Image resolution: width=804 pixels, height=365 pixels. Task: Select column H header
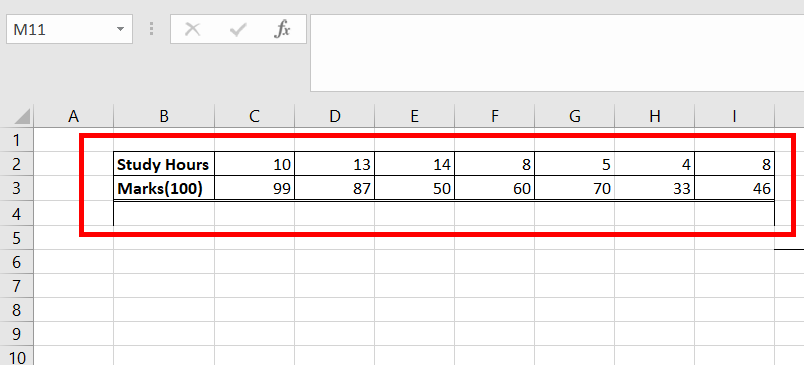tap(654, 116)
